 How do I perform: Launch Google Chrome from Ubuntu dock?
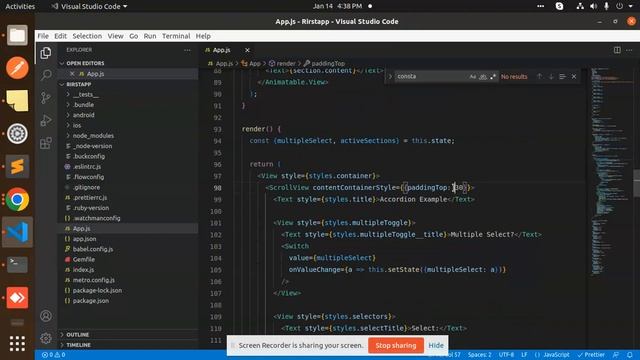click(17, 199)
